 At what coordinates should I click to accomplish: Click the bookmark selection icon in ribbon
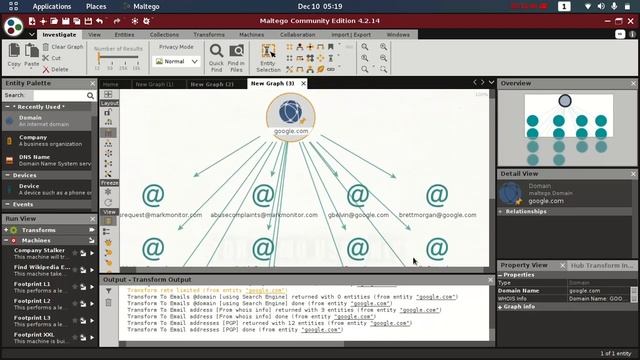(331, 47)
